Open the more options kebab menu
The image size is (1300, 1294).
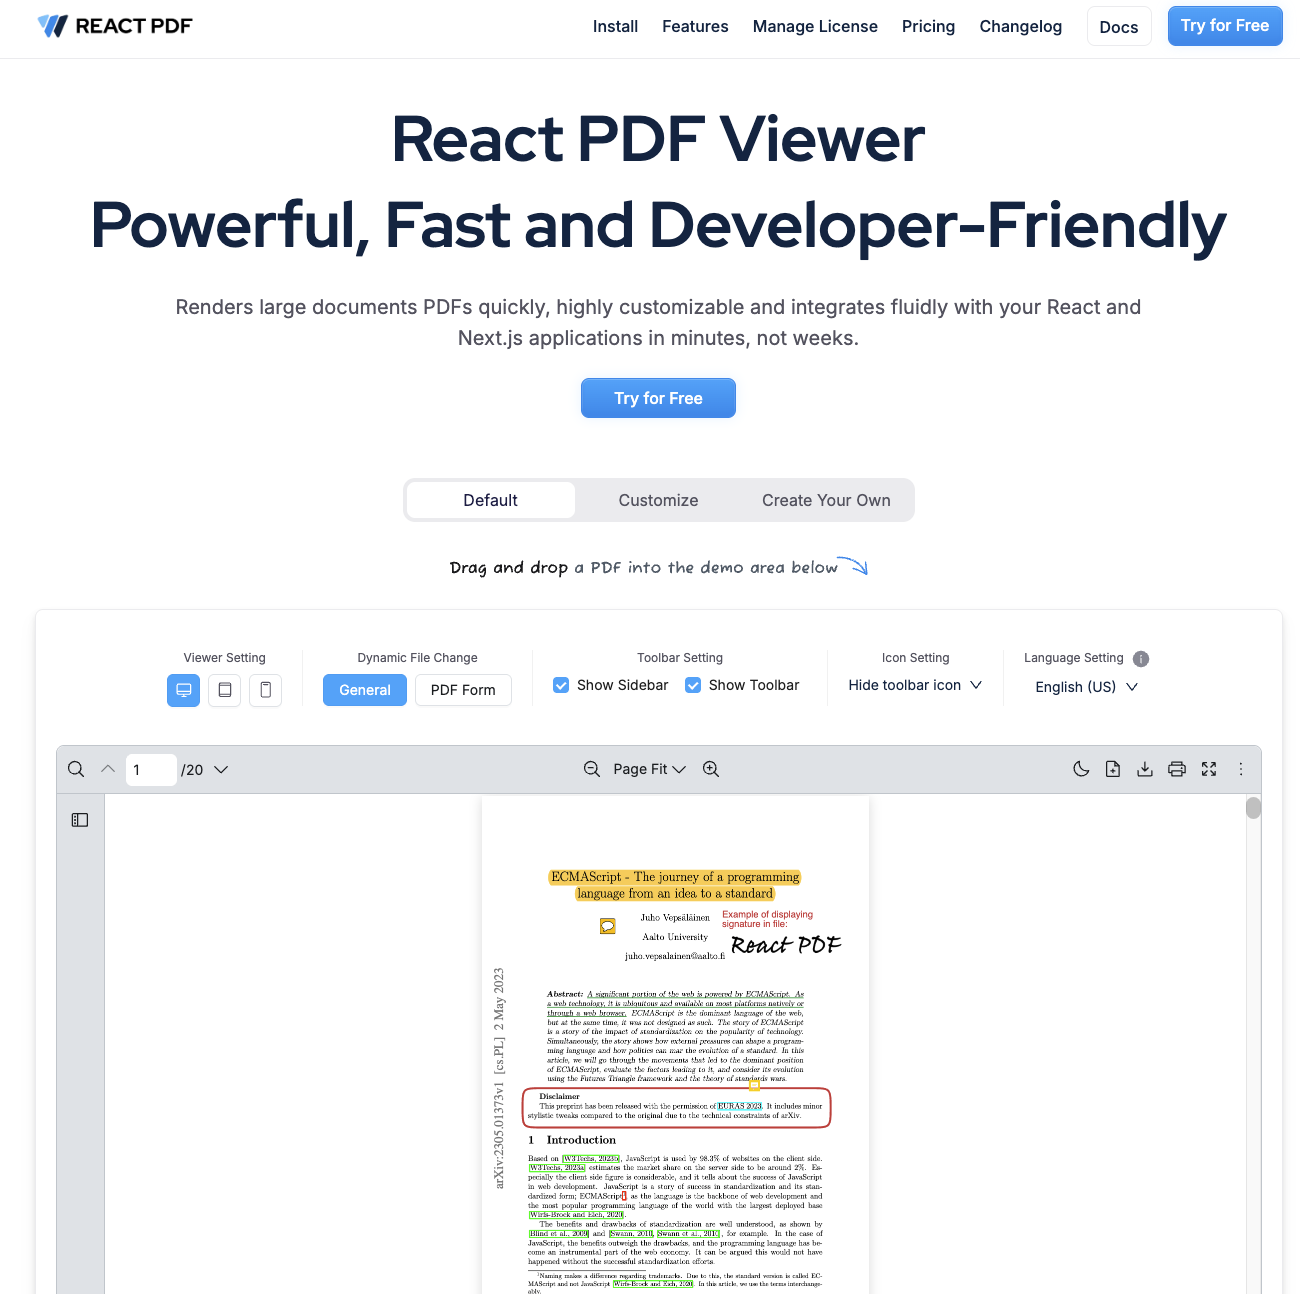pyautogui.click(x=1241, y=769)
